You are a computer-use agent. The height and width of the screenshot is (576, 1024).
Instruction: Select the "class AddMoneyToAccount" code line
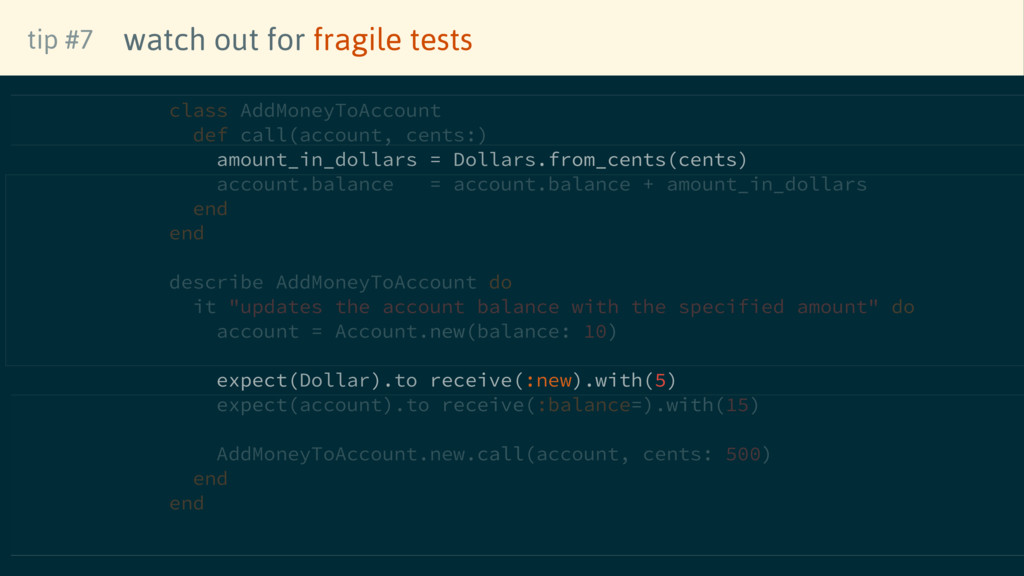pyautogui.click(x=305, y=110)
